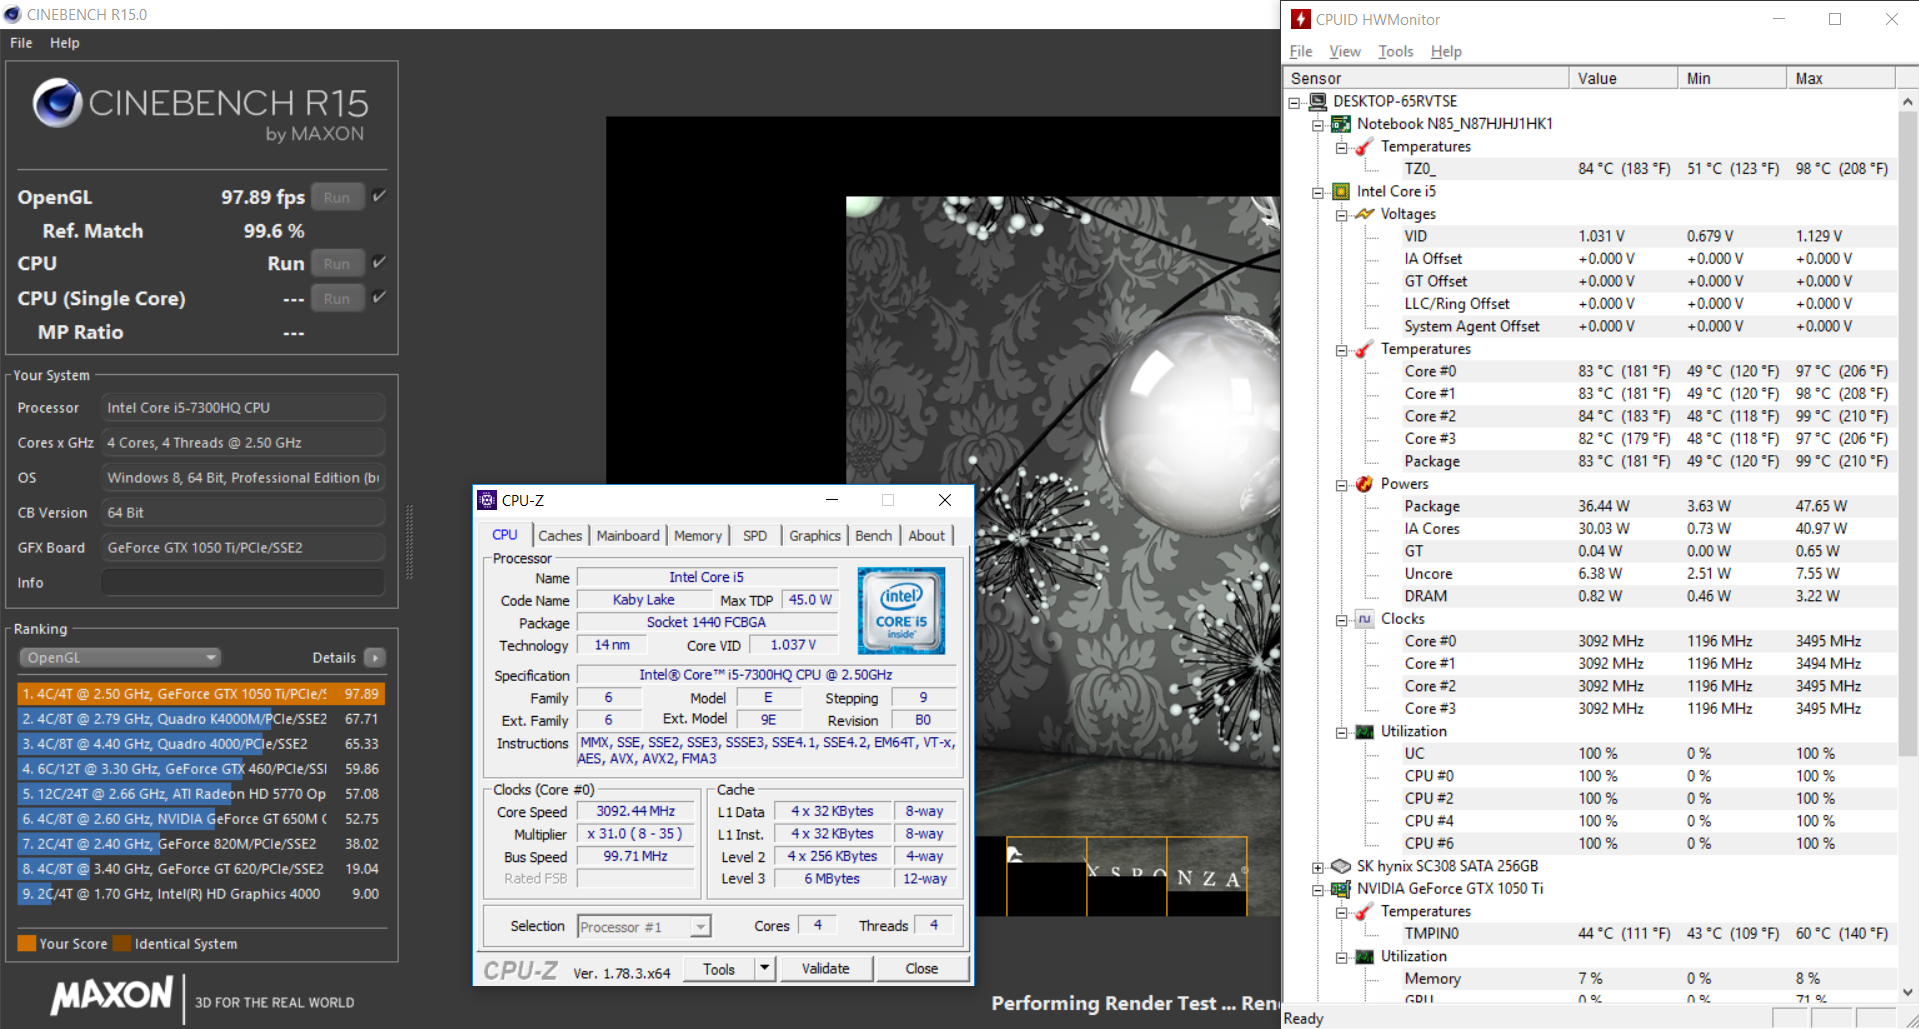Open the View menu in HWMonitor
This screenshot has width=1919, height=1029.
click(x=1345, y=51)
